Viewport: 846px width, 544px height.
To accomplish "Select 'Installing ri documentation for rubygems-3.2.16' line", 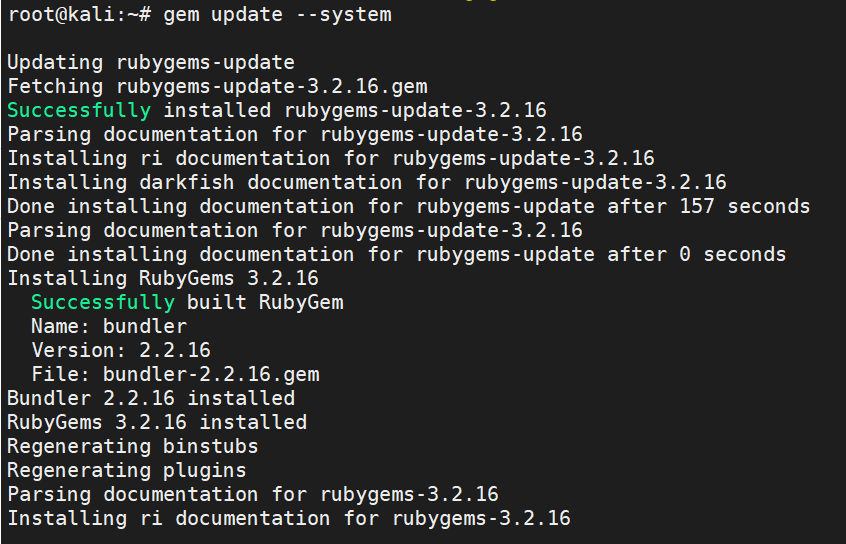I will point(289,518).
